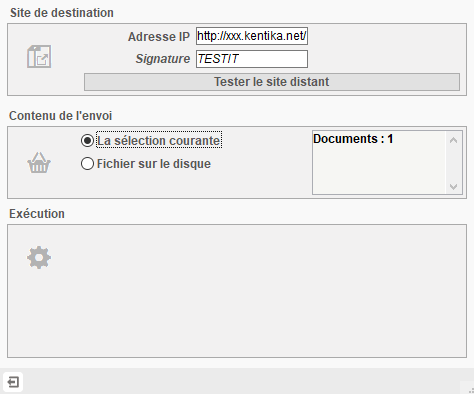Click inside the empty Exécution panel
This screenshot has width=474, height=394.
point(237,291)
